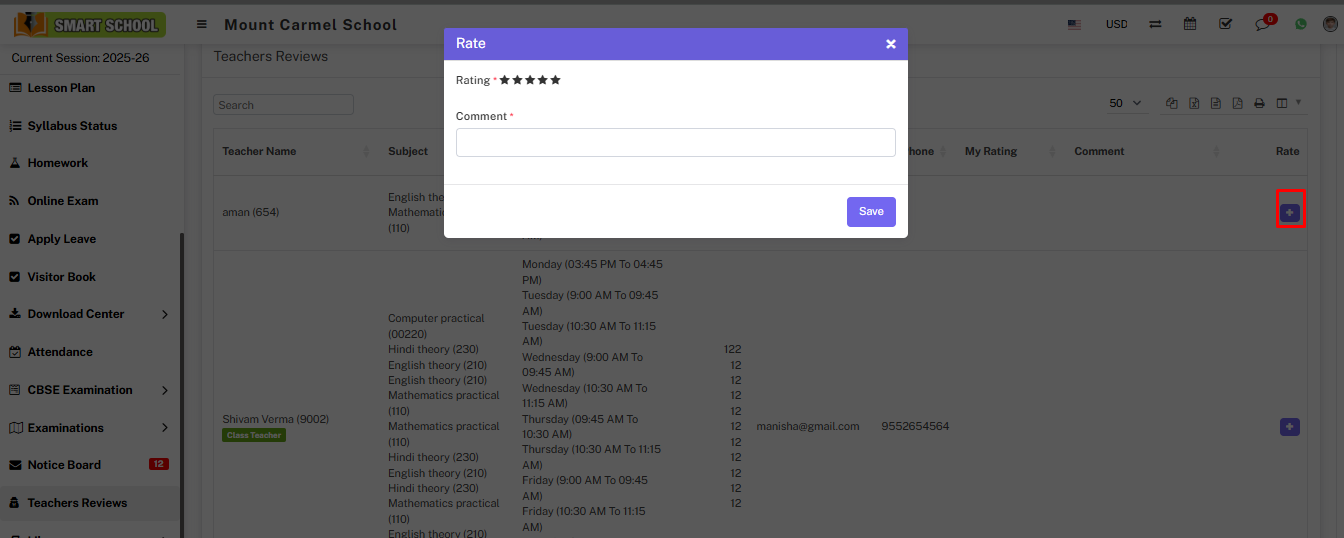
Task: Open Online Exam in sidebar
Action: [x=63, y=201]
